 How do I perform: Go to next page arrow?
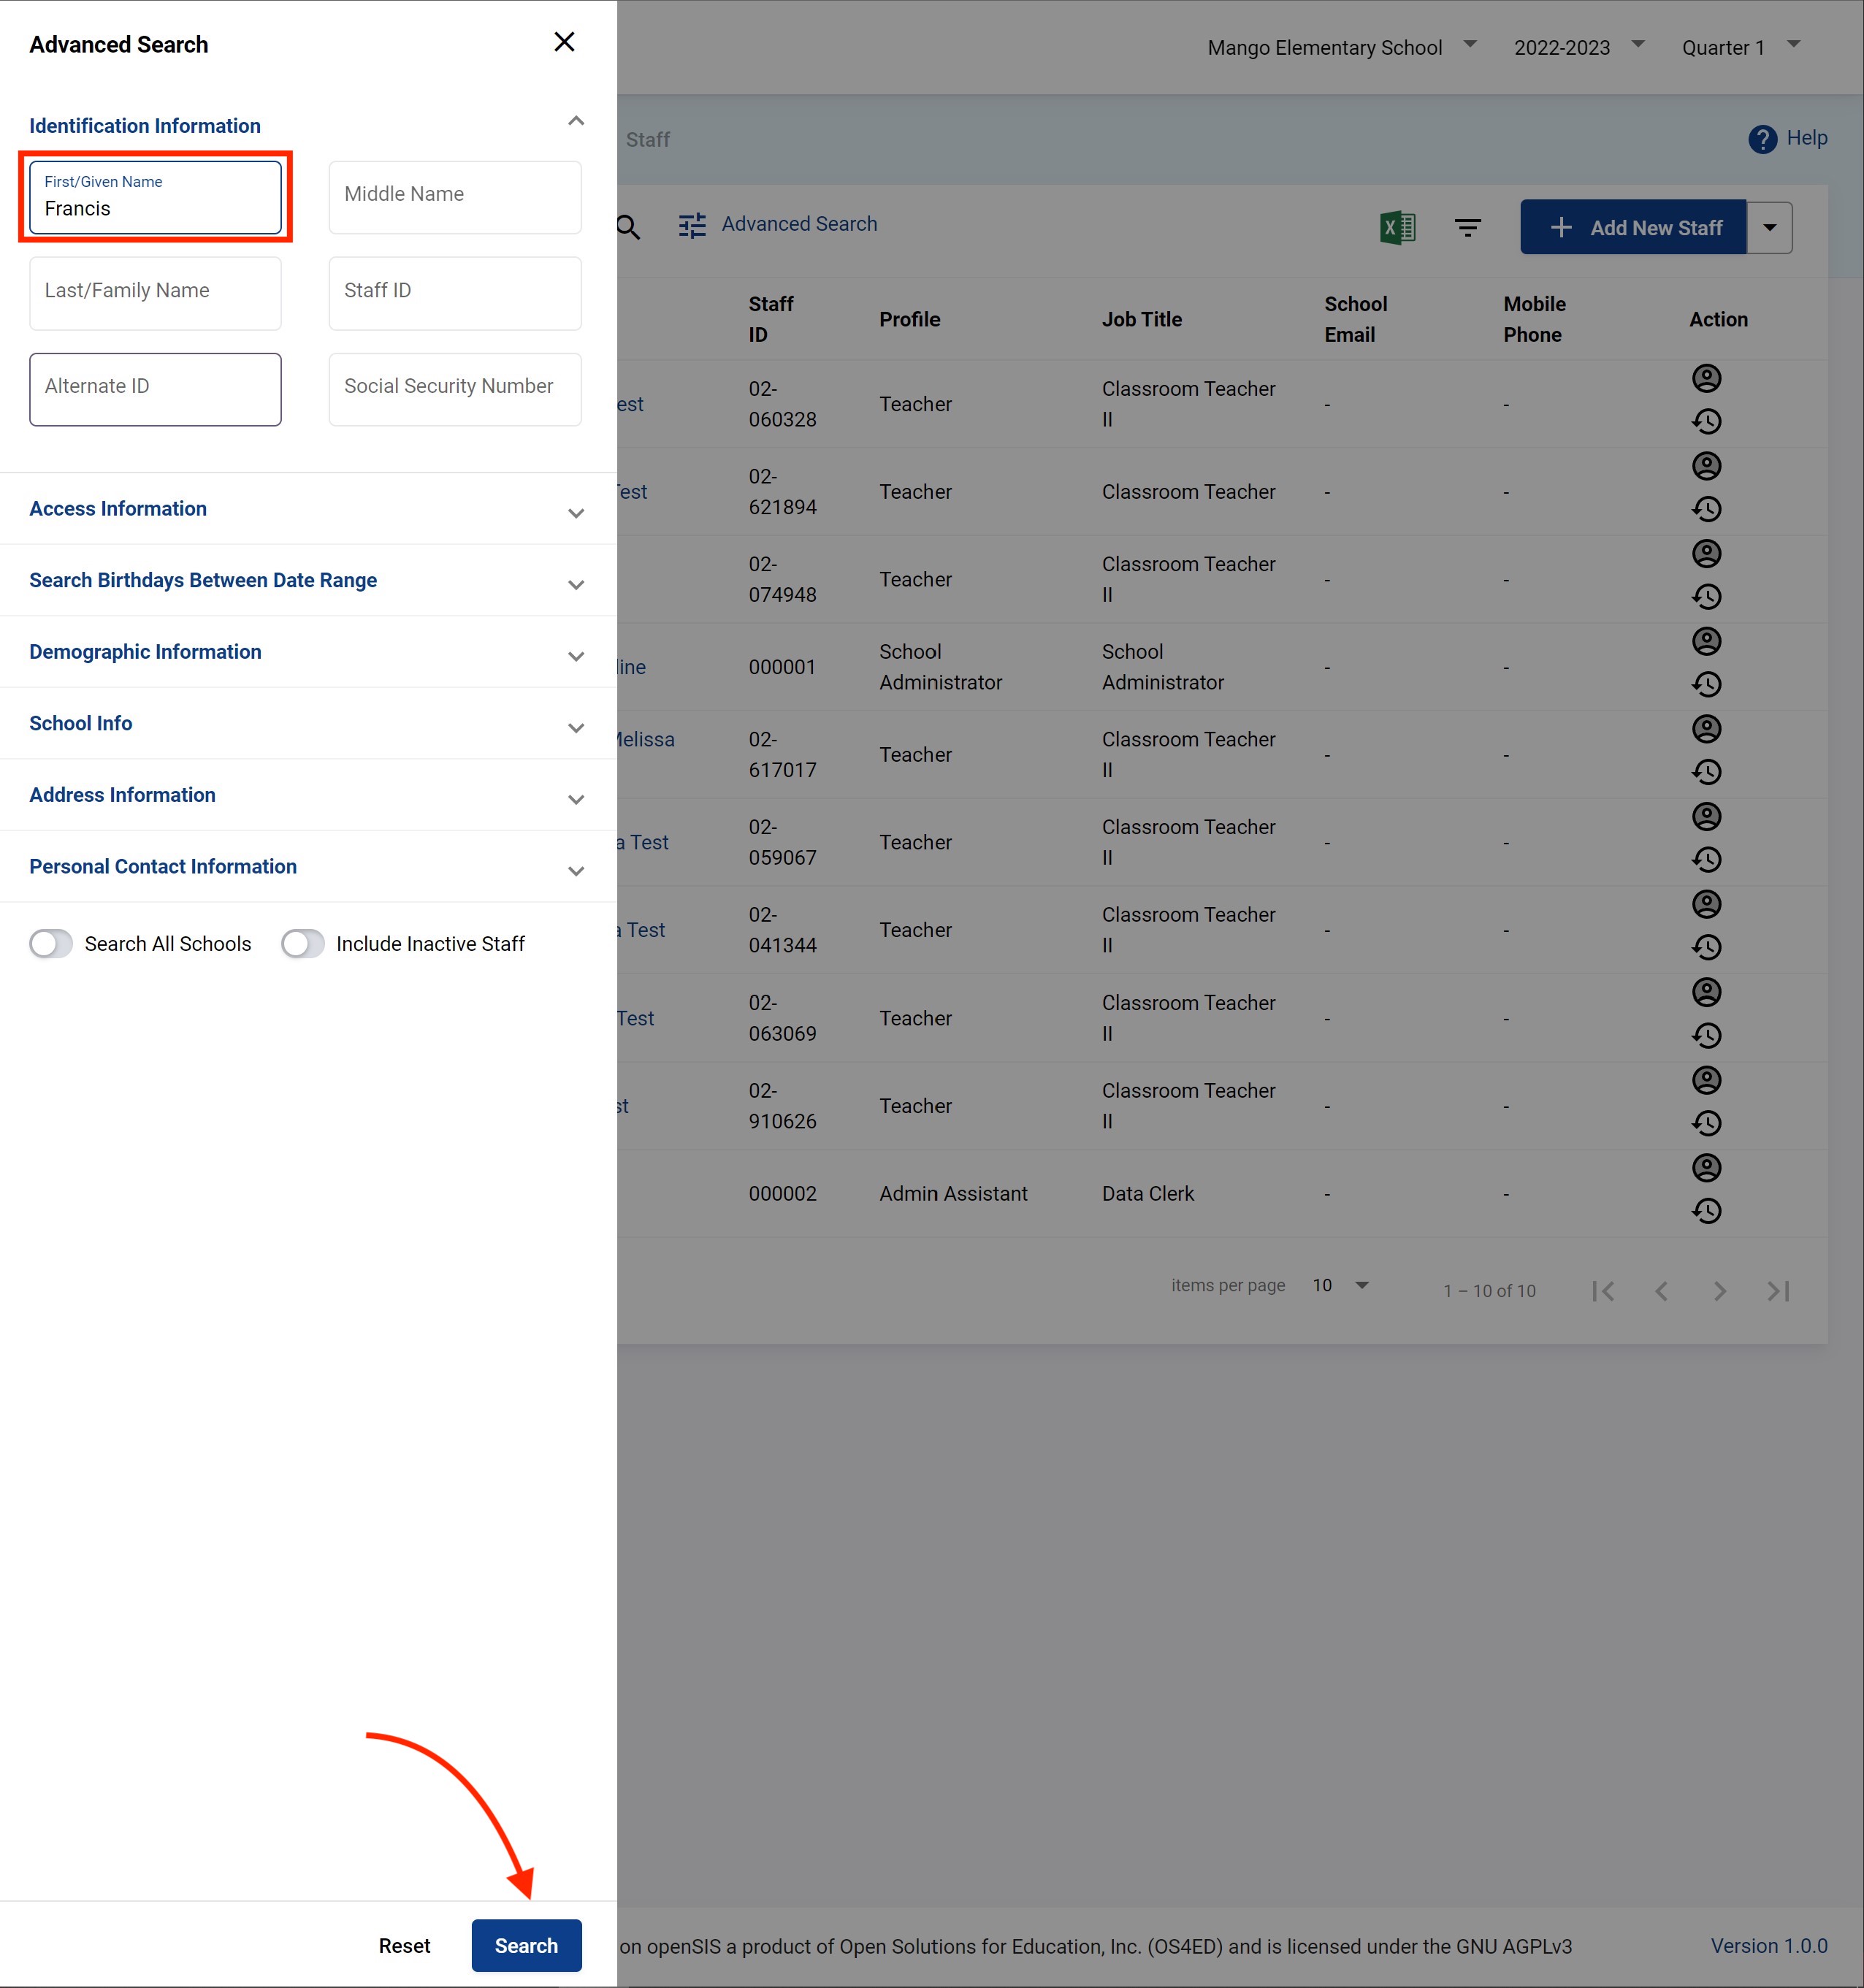click(x=1719, y=1291)
